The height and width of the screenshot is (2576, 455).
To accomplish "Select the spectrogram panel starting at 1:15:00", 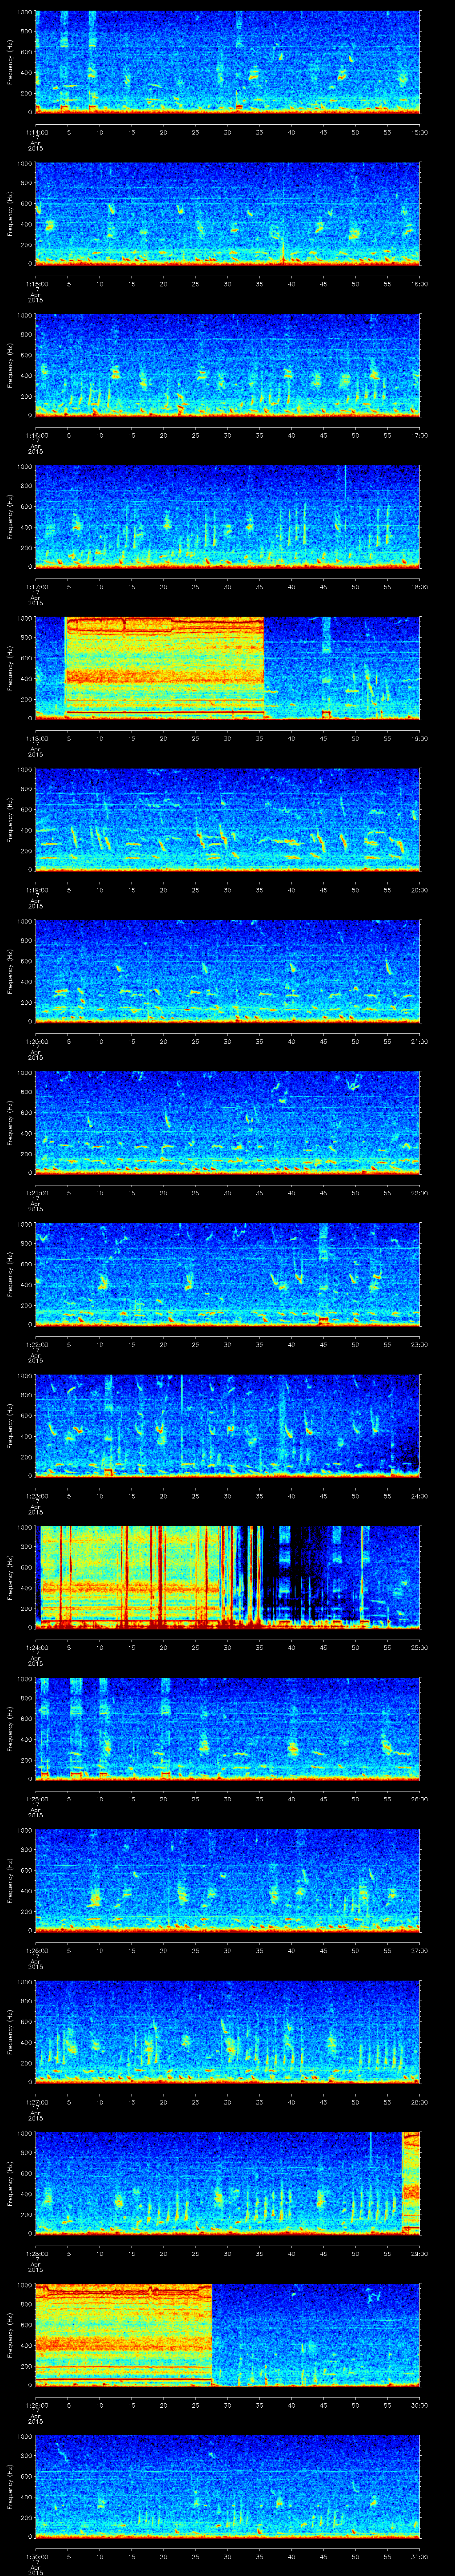I will pos(228,214).
